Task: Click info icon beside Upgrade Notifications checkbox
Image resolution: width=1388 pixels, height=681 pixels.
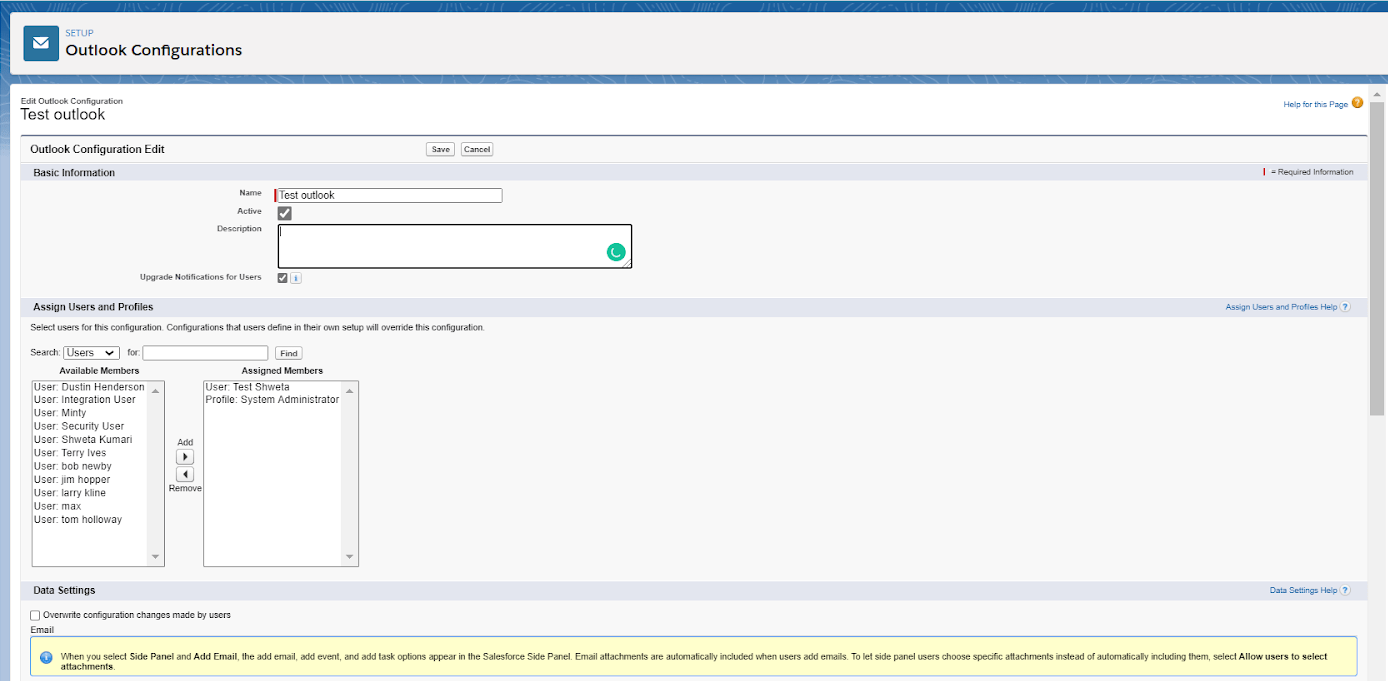Action: pyautogui.click(x=296, y=278)
